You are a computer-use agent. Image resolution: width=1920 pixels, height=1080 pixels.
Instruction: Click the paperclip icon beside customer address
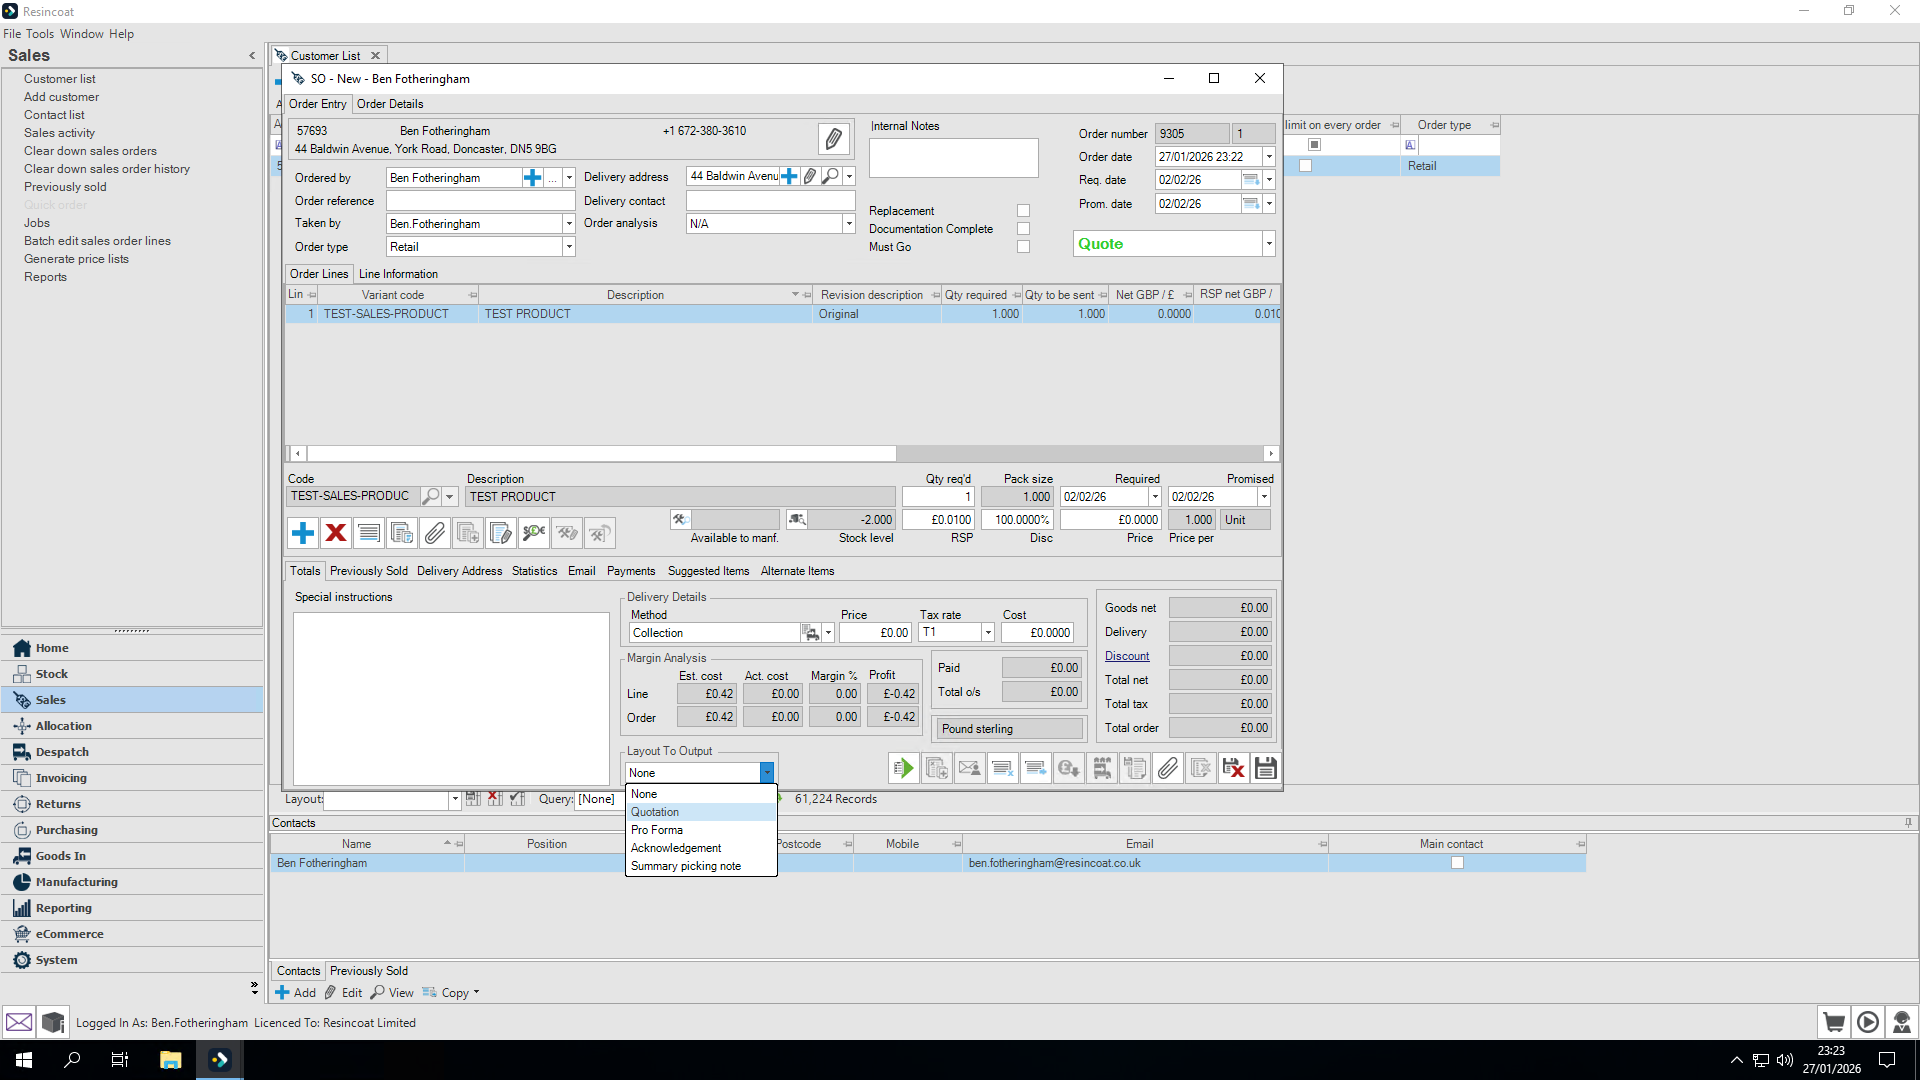(x=833, y=139)
